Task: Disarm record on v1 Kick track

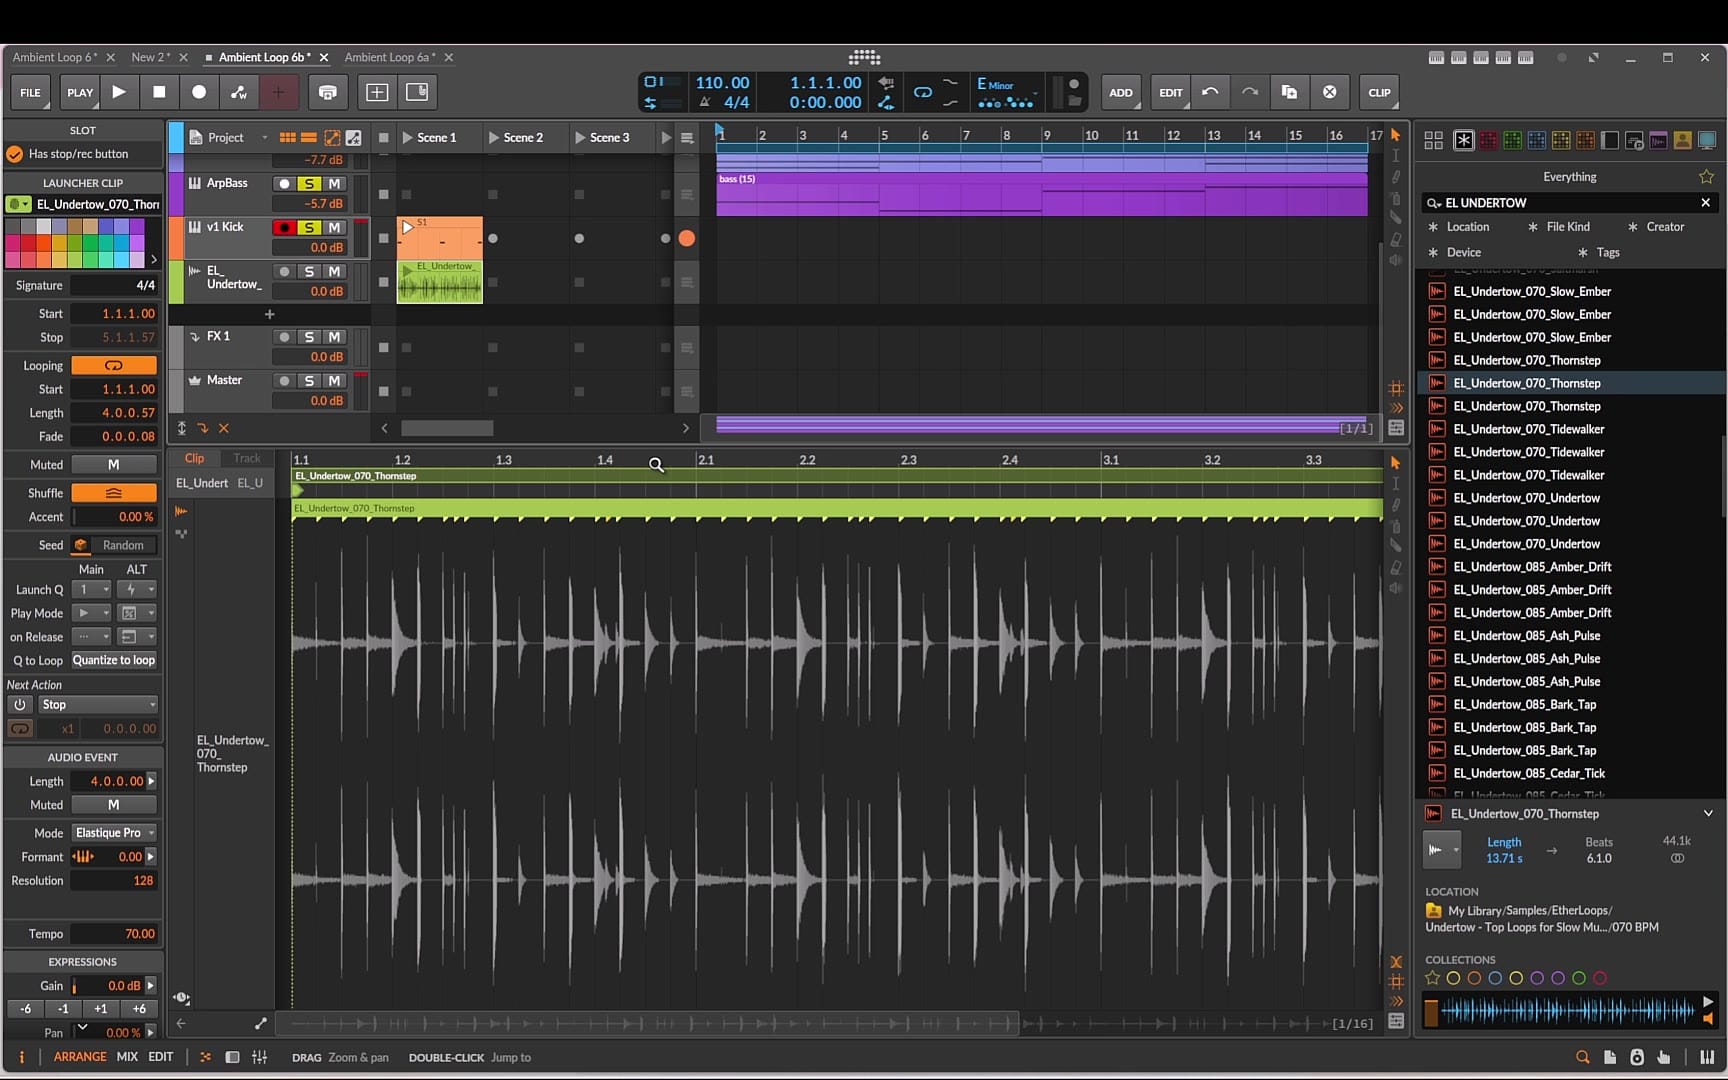Action: point(285,228)
